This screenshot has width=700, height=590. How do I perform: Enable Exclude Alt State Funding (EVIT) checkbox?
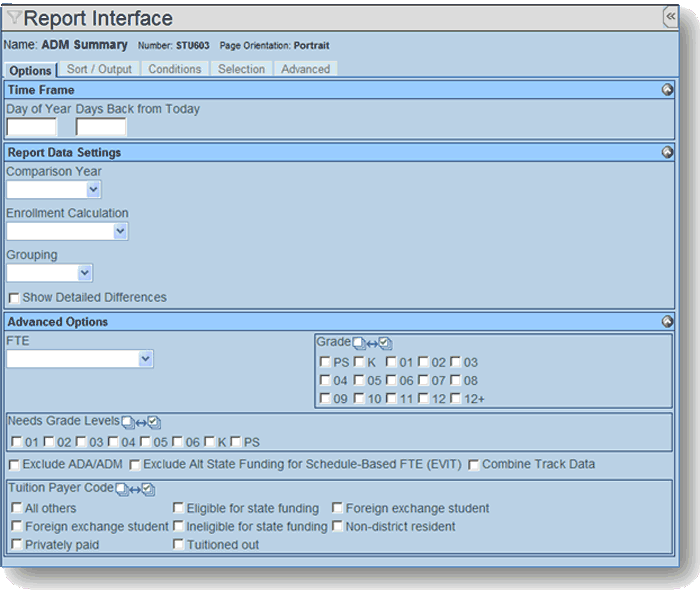tap(134, 465)
